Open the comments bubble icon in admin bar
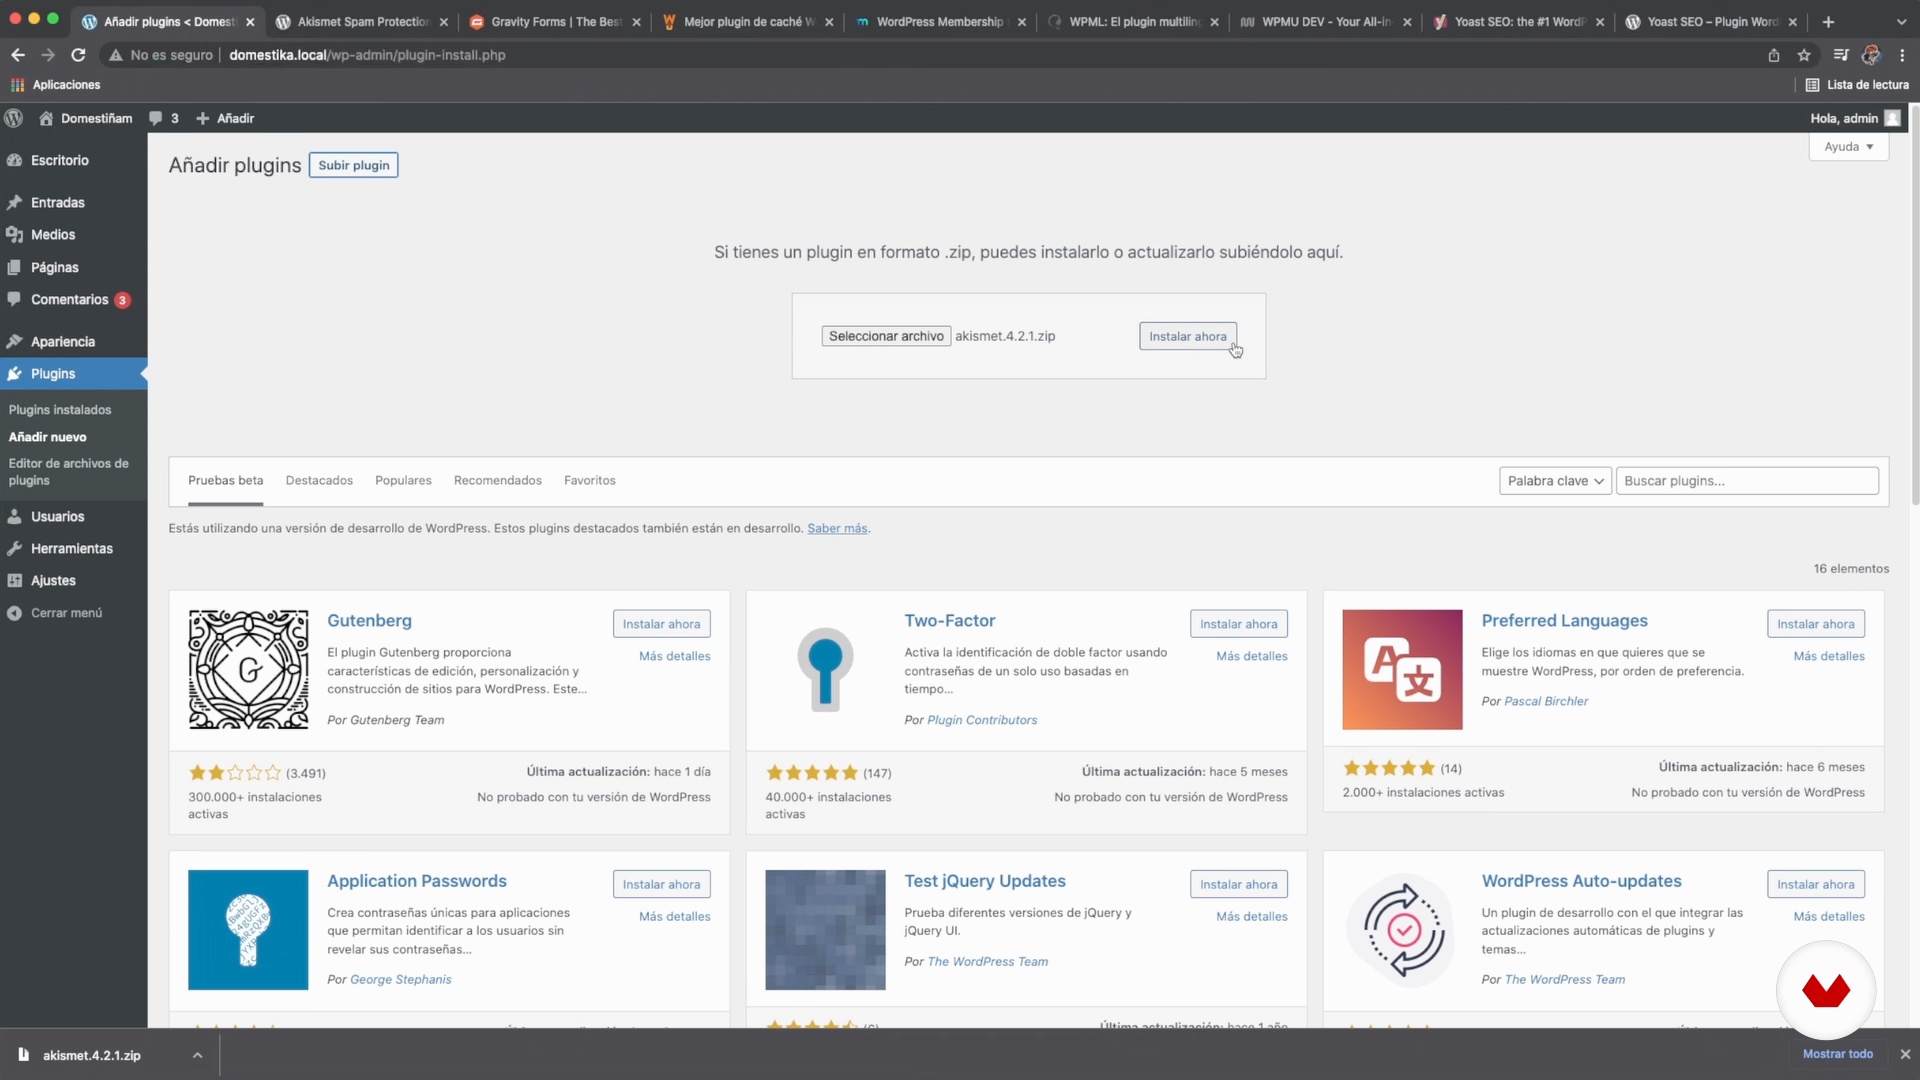This screenshot has width=1920, height=1080. (x=156, y=118)
